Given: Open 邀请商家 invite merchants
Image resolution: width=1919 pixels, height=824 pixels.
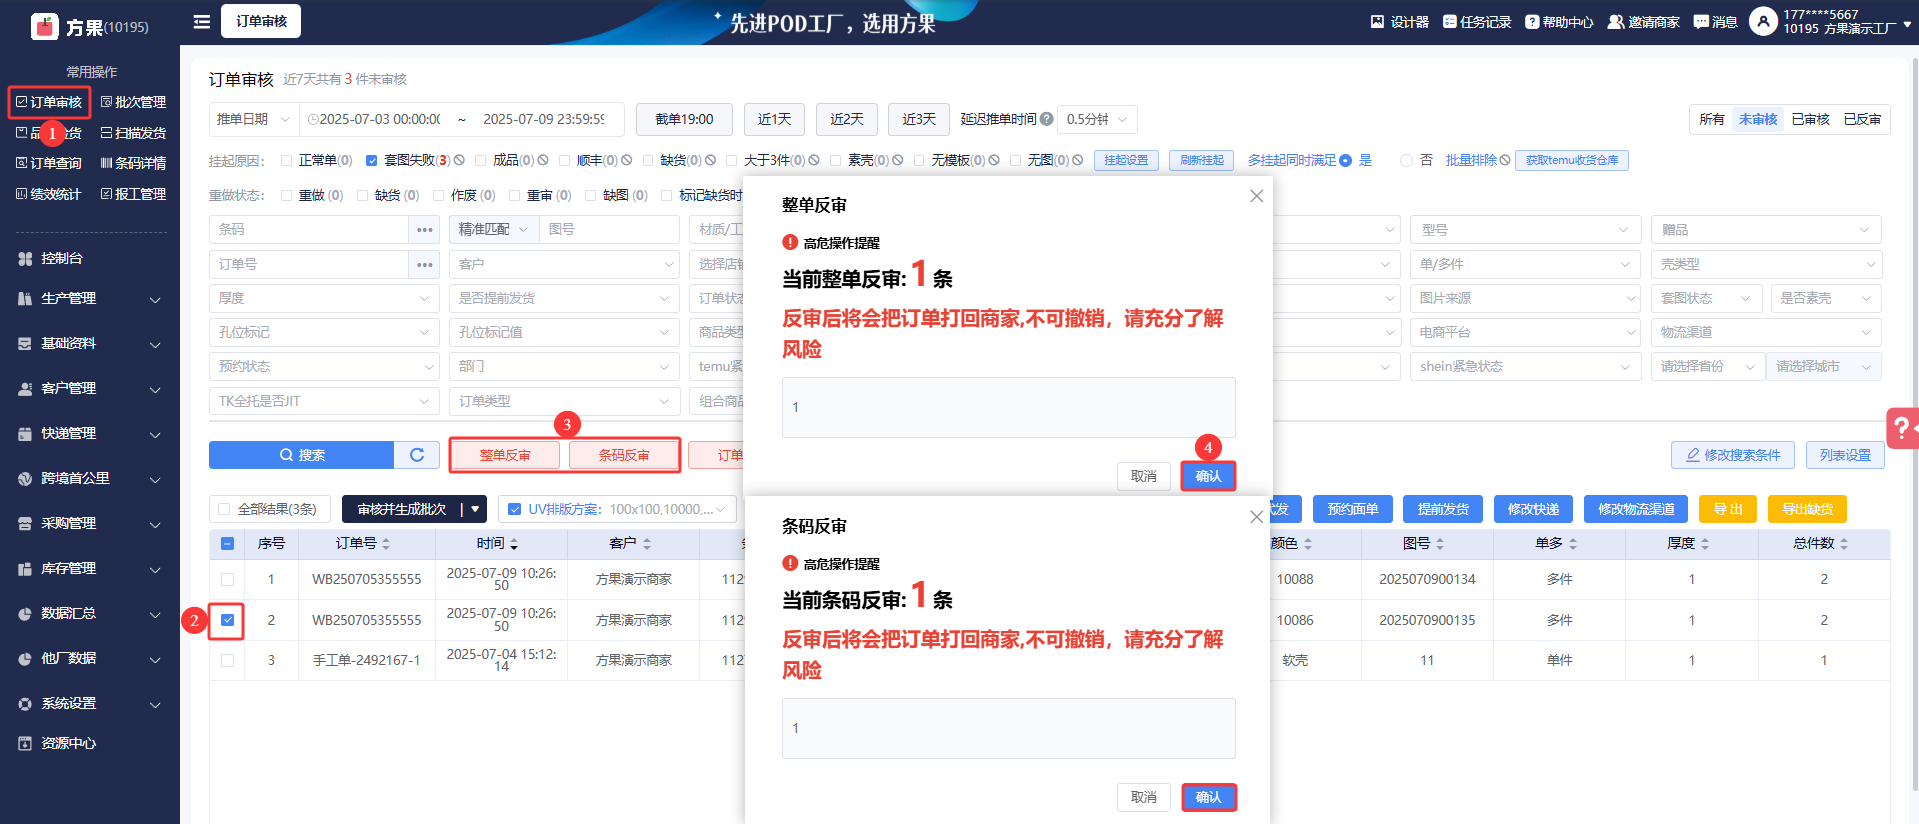Looking at the screenshot, I should tap(1643, 22).
